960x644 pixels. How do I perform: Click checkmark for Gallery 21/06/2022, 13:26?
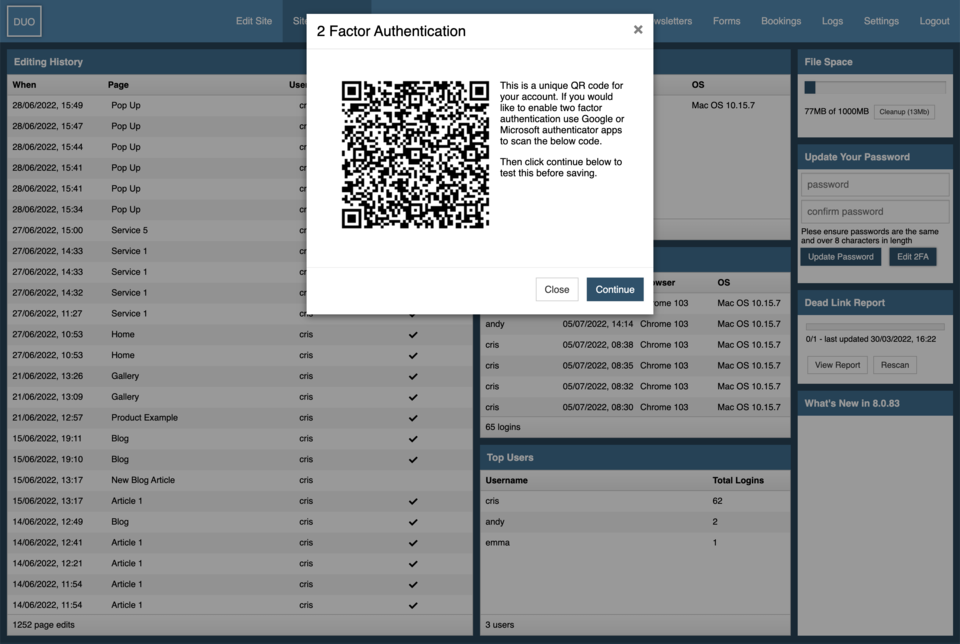pos(413,376)
